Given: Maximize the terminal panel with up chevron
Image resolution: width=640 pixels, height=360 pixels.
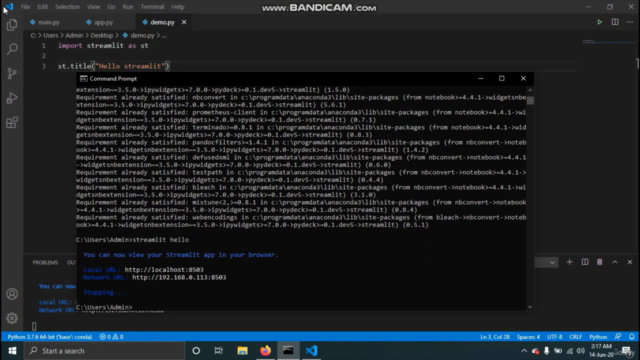Looking at the screenshot, I should click(x=615, y=262).
